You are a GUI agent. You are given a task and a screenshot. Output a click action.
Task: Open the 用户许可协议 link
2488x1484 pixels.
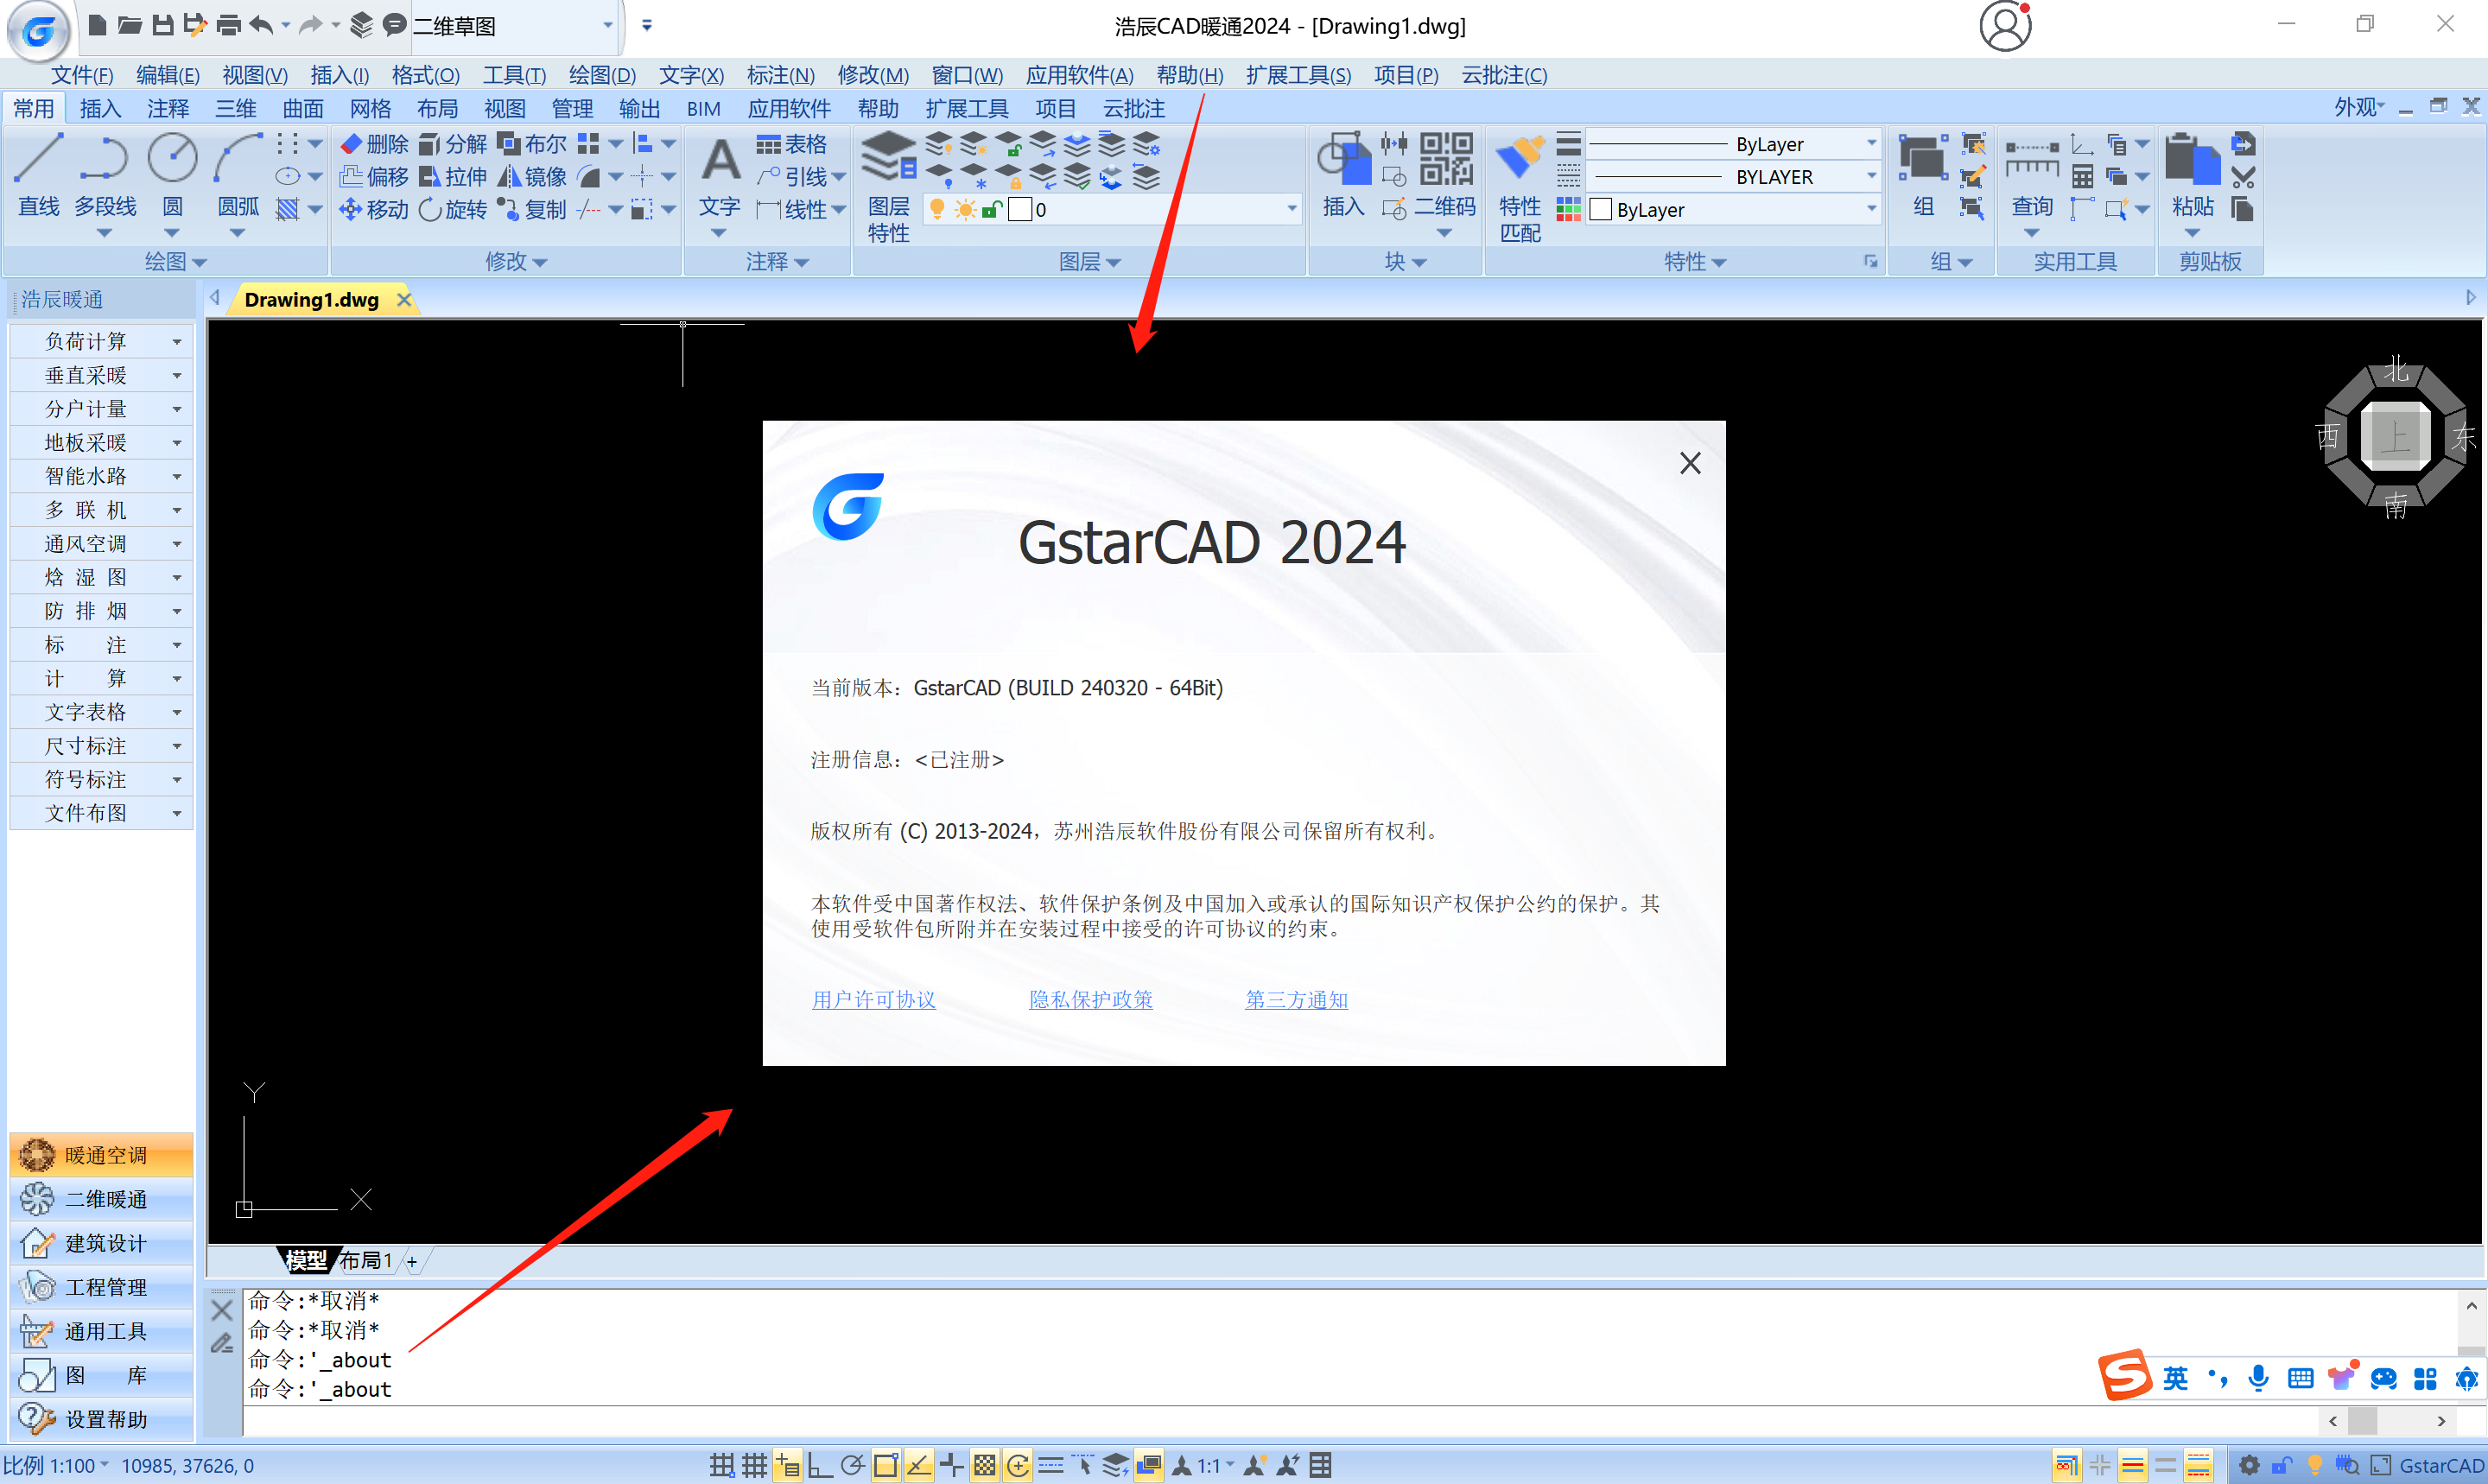click(x=873, y=999)
